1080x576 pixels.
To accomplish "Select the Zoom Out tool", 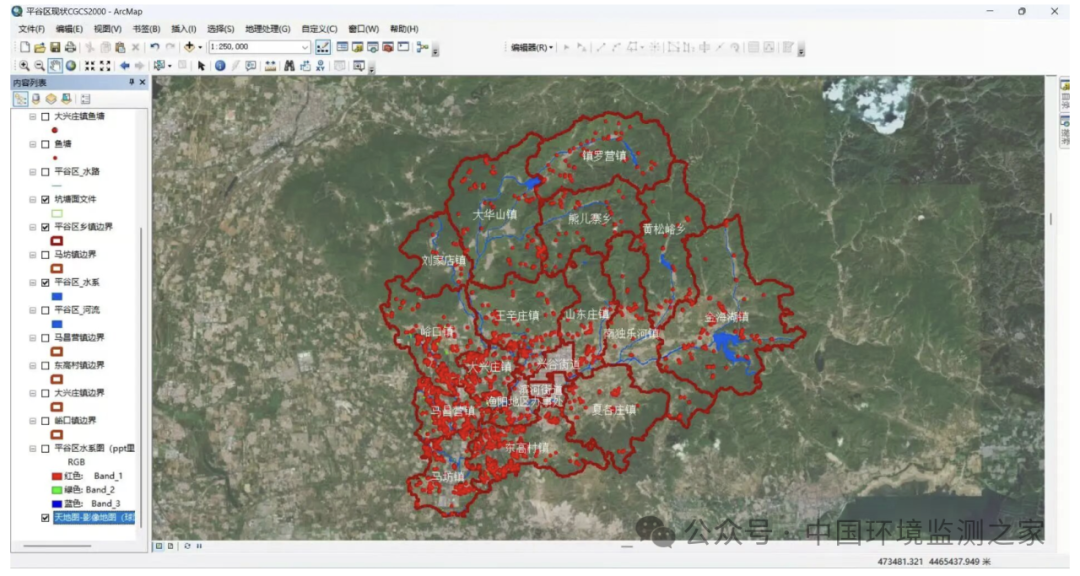I will pyautogui.click(x=40, y=66).
